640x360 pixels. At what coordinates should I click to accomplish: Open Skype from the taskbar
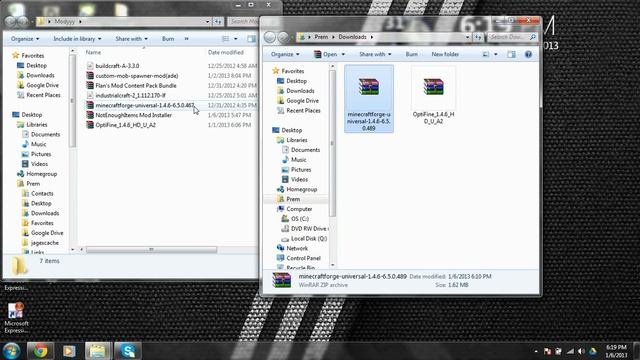click(x=128, y=351)
